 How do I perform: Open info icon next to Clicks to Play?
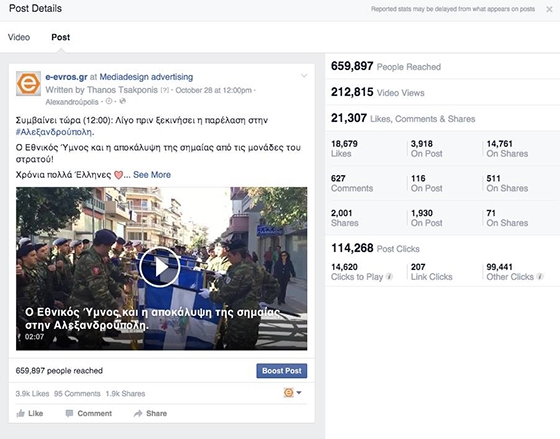[x=390, y=276]
